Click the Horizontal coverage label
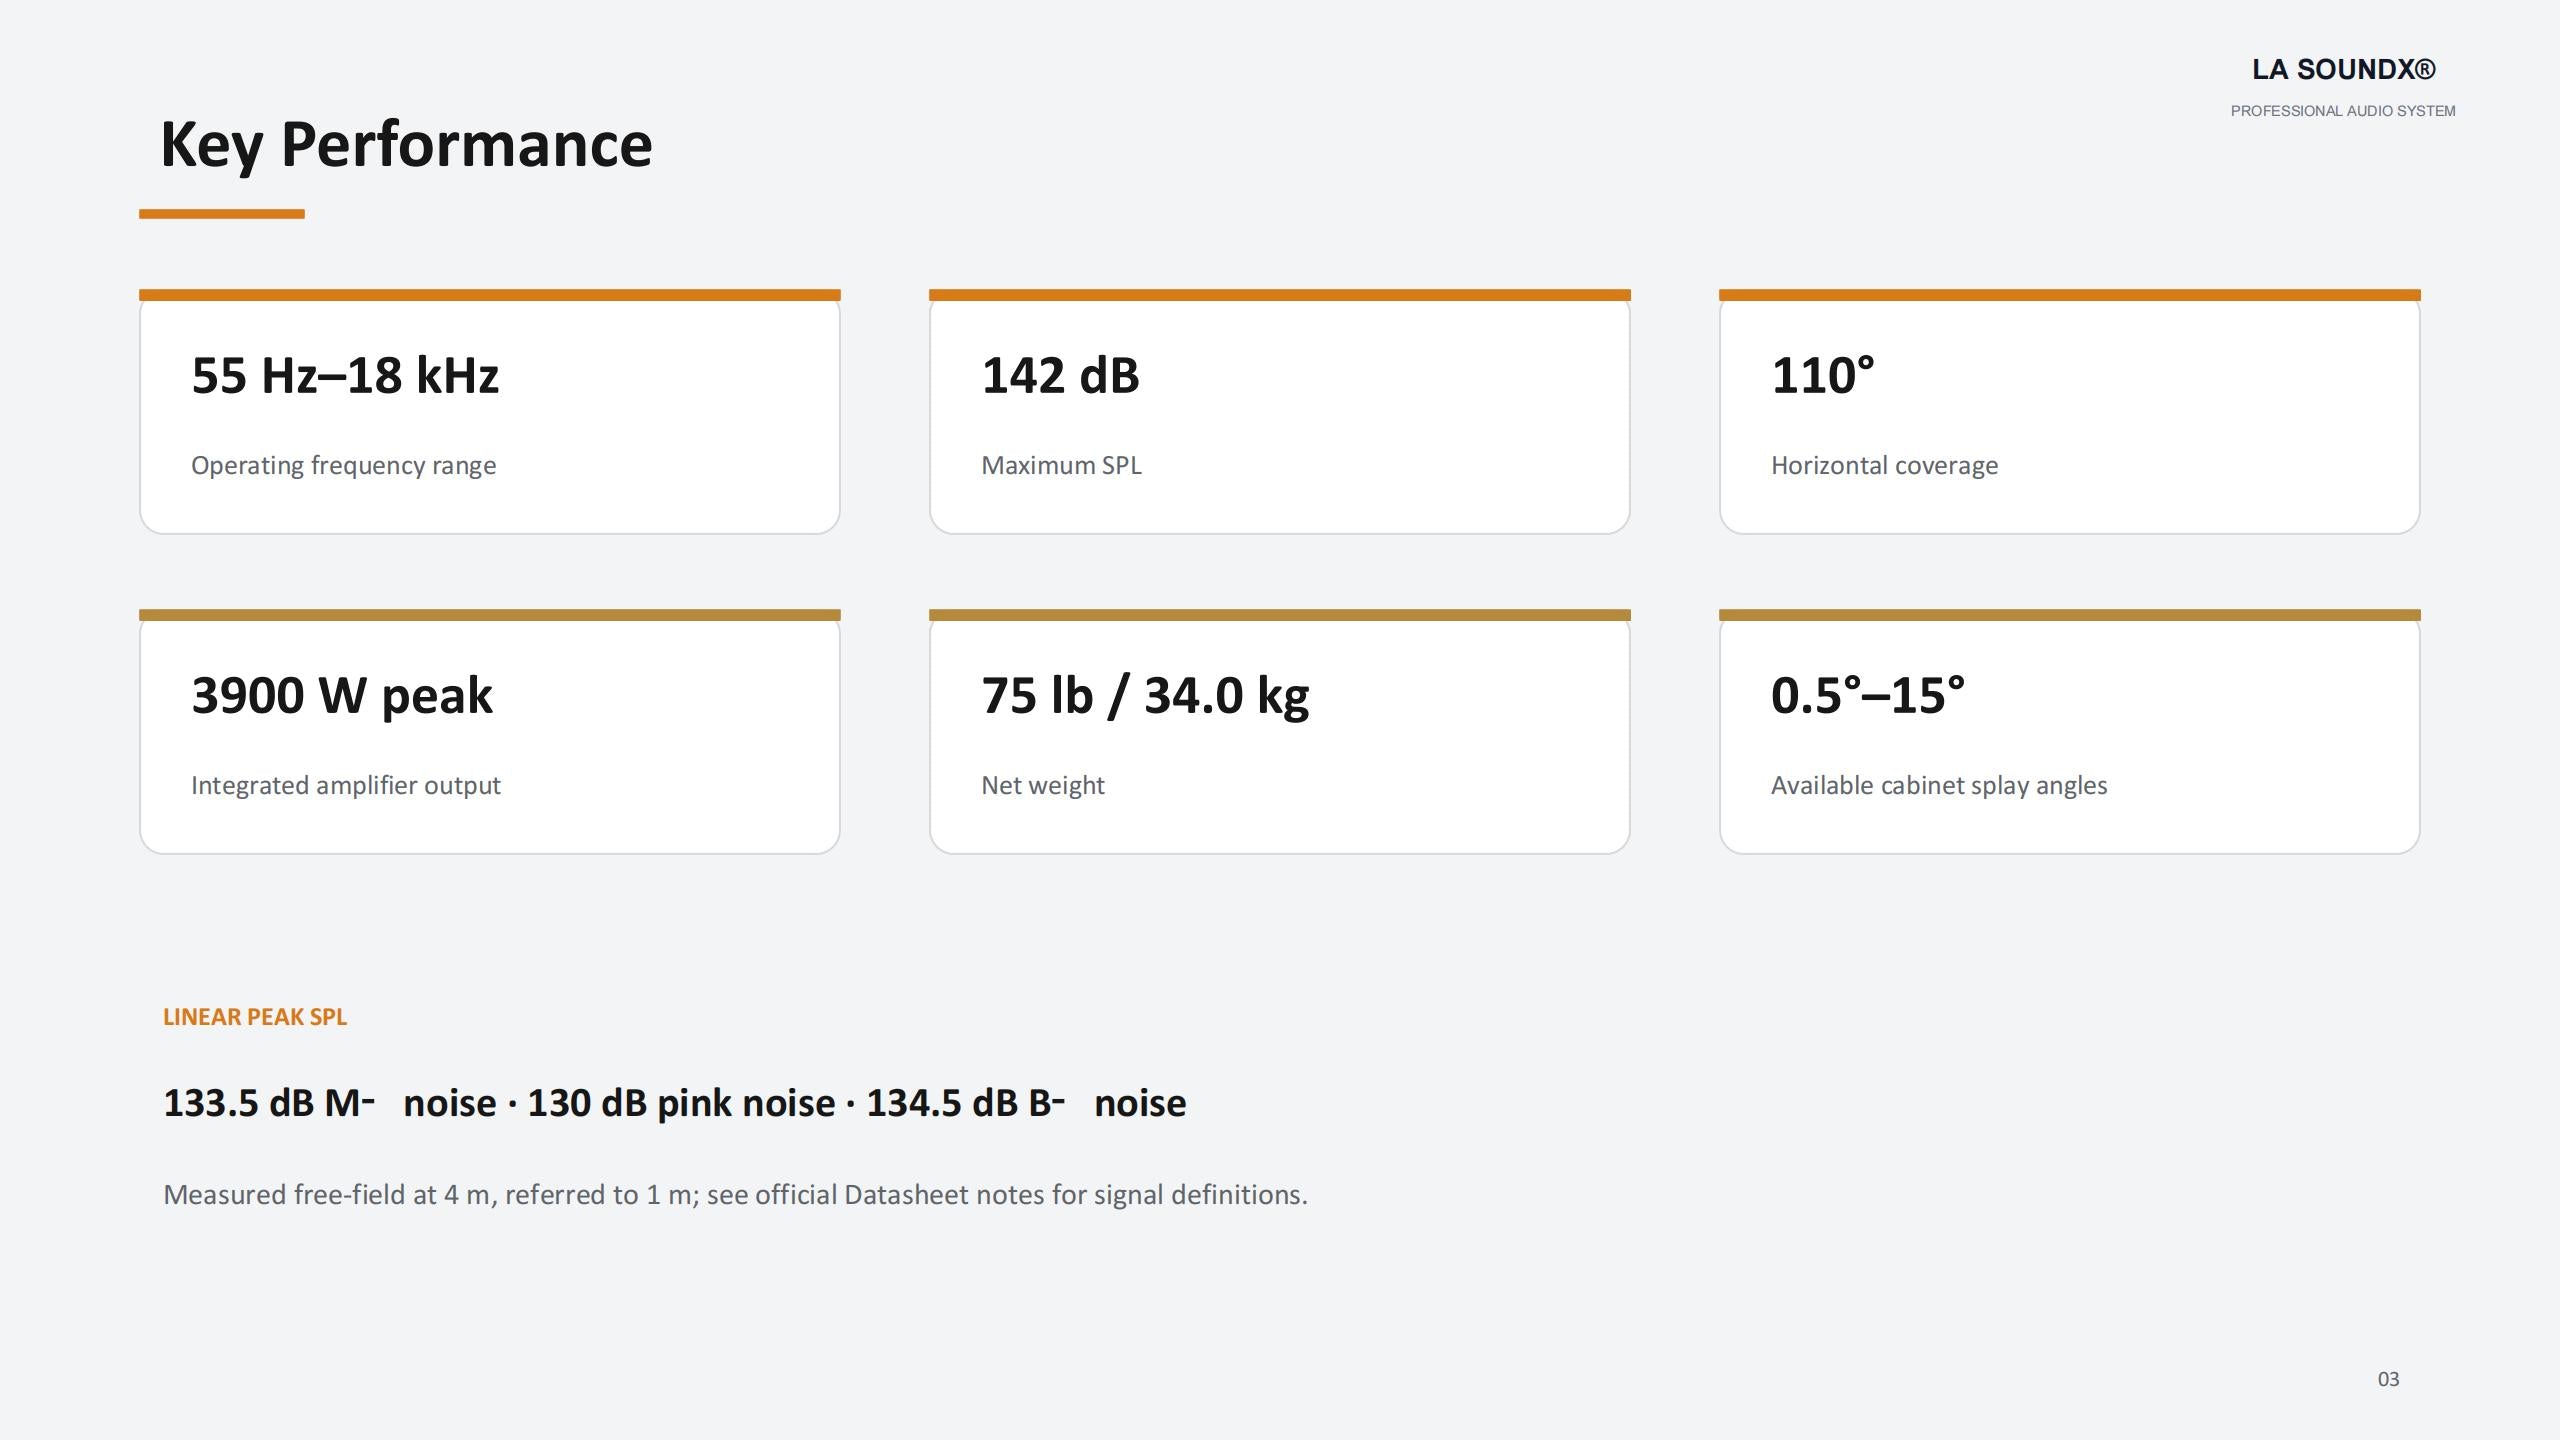Screen dimensions: 2560x1440 1884,466
